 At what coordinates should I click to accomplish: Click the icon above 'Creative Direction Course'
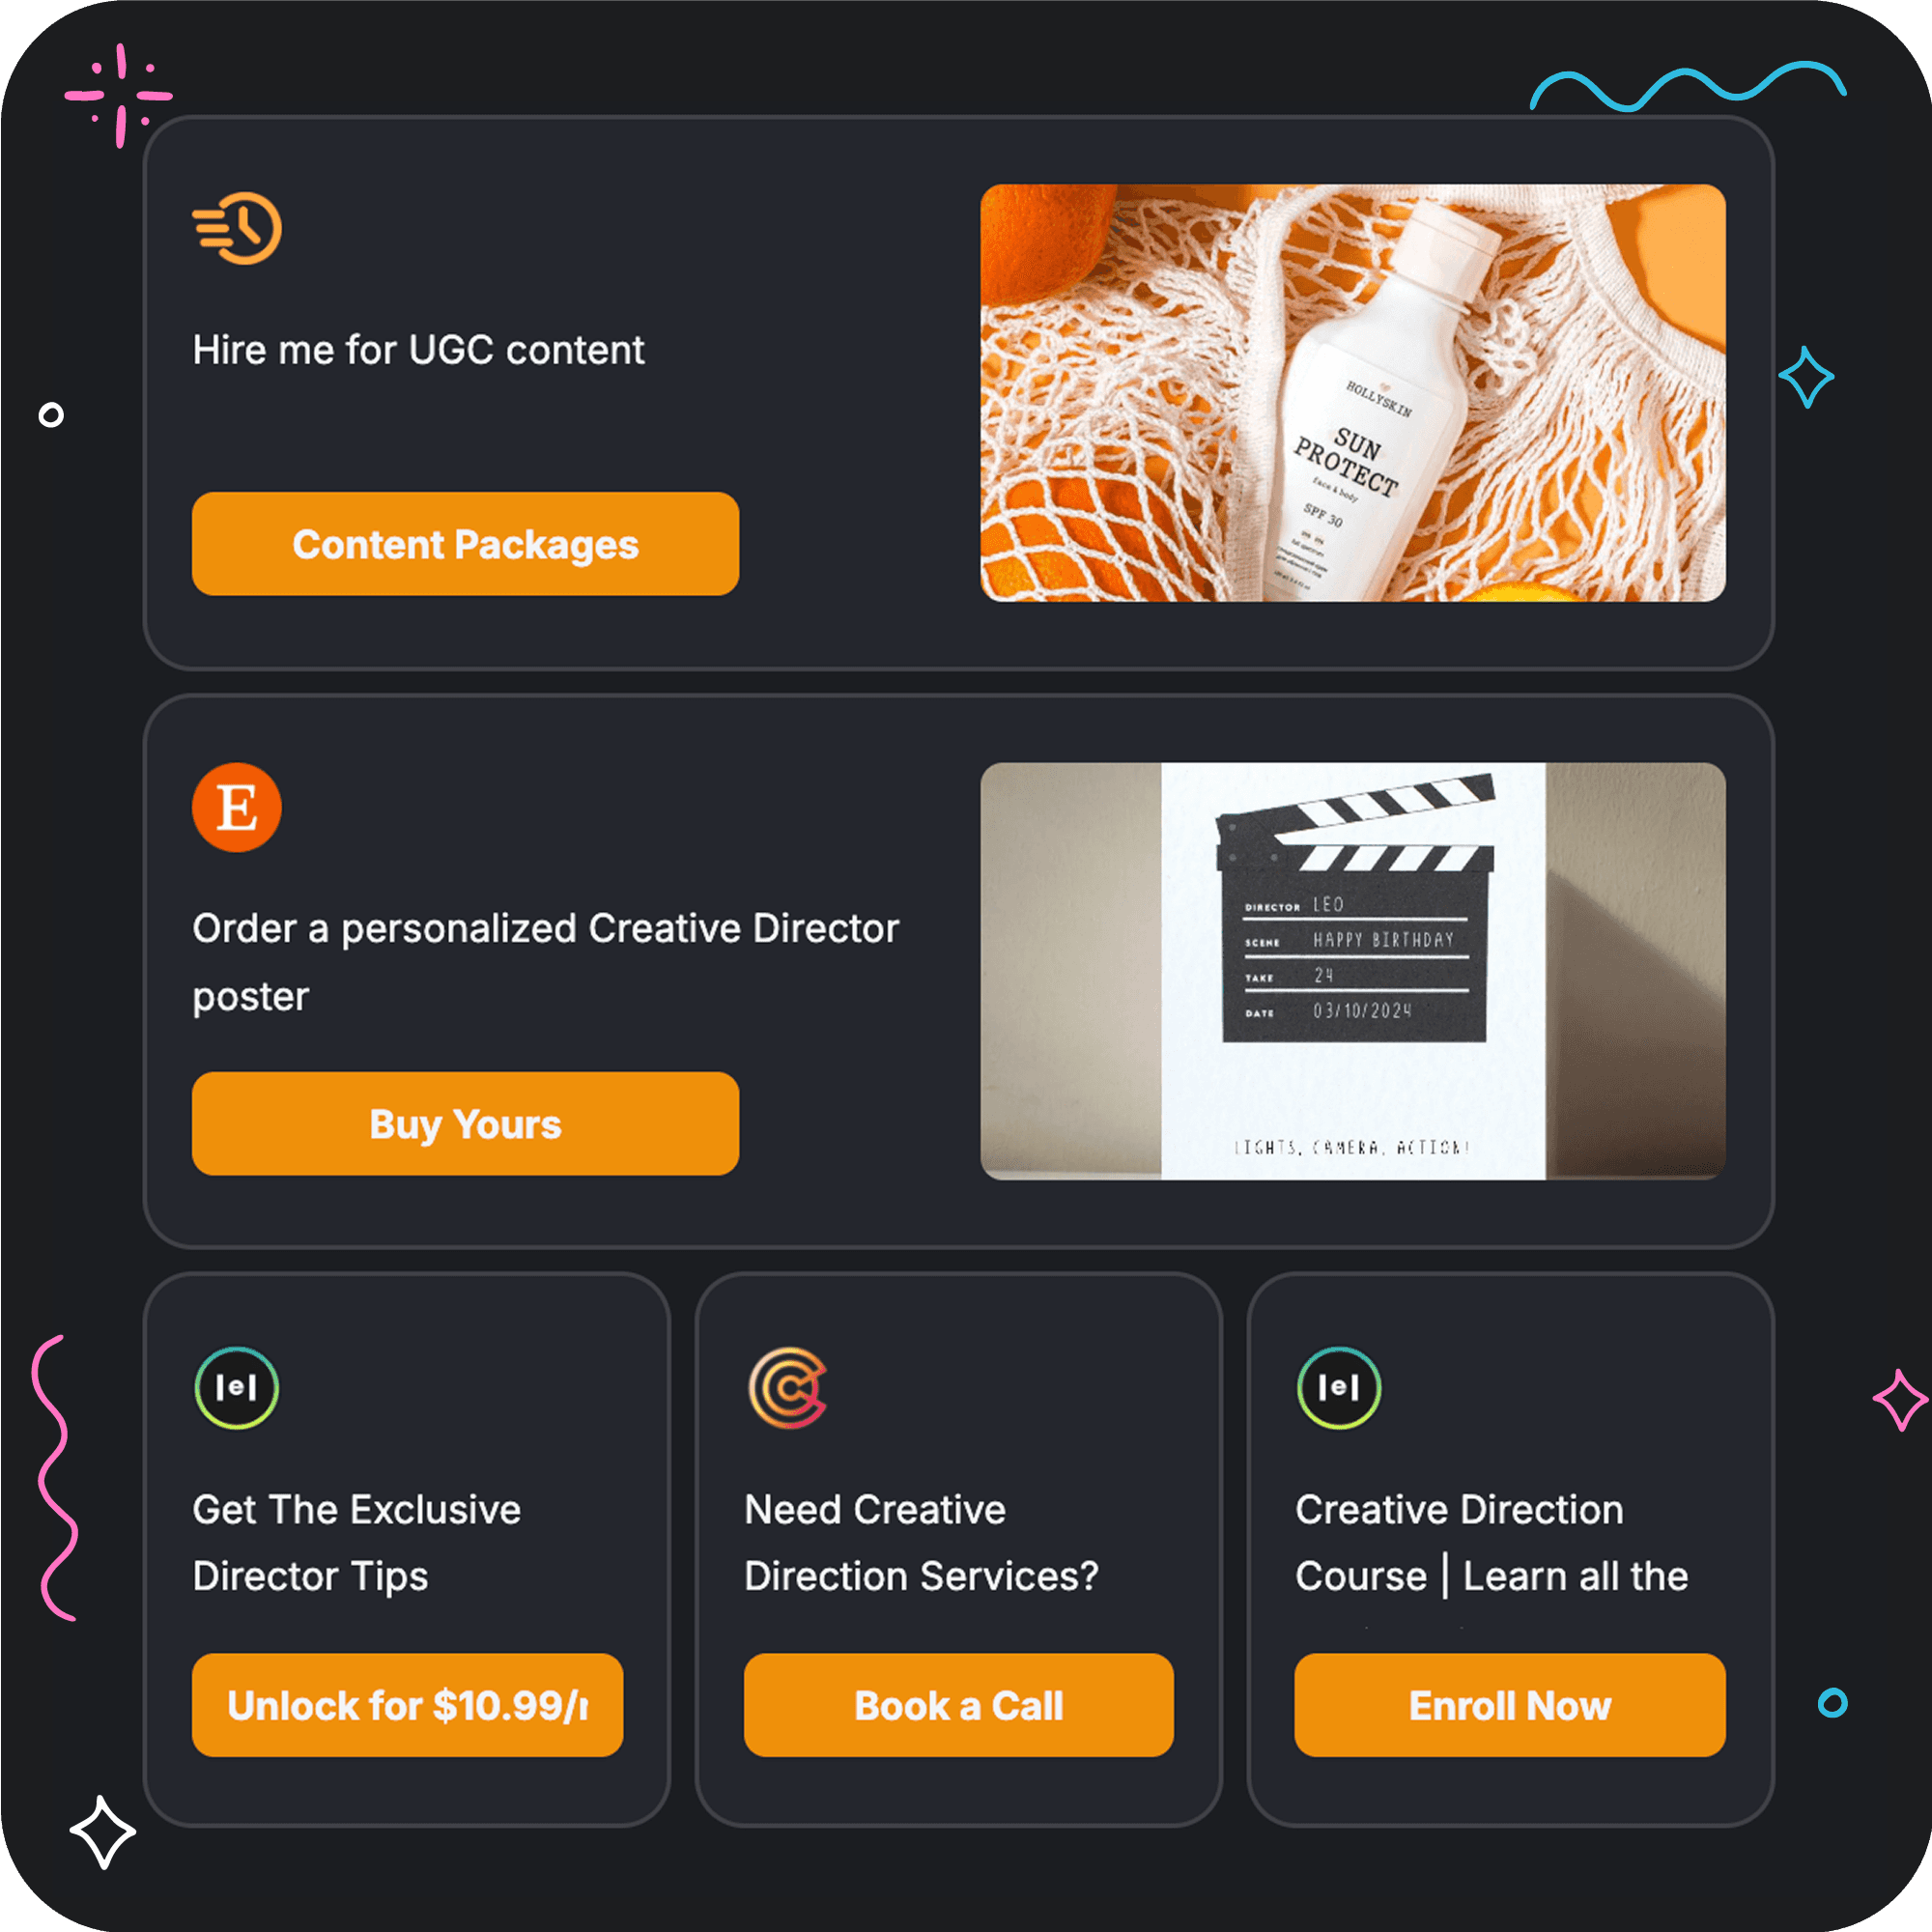pos(1339,1387)
